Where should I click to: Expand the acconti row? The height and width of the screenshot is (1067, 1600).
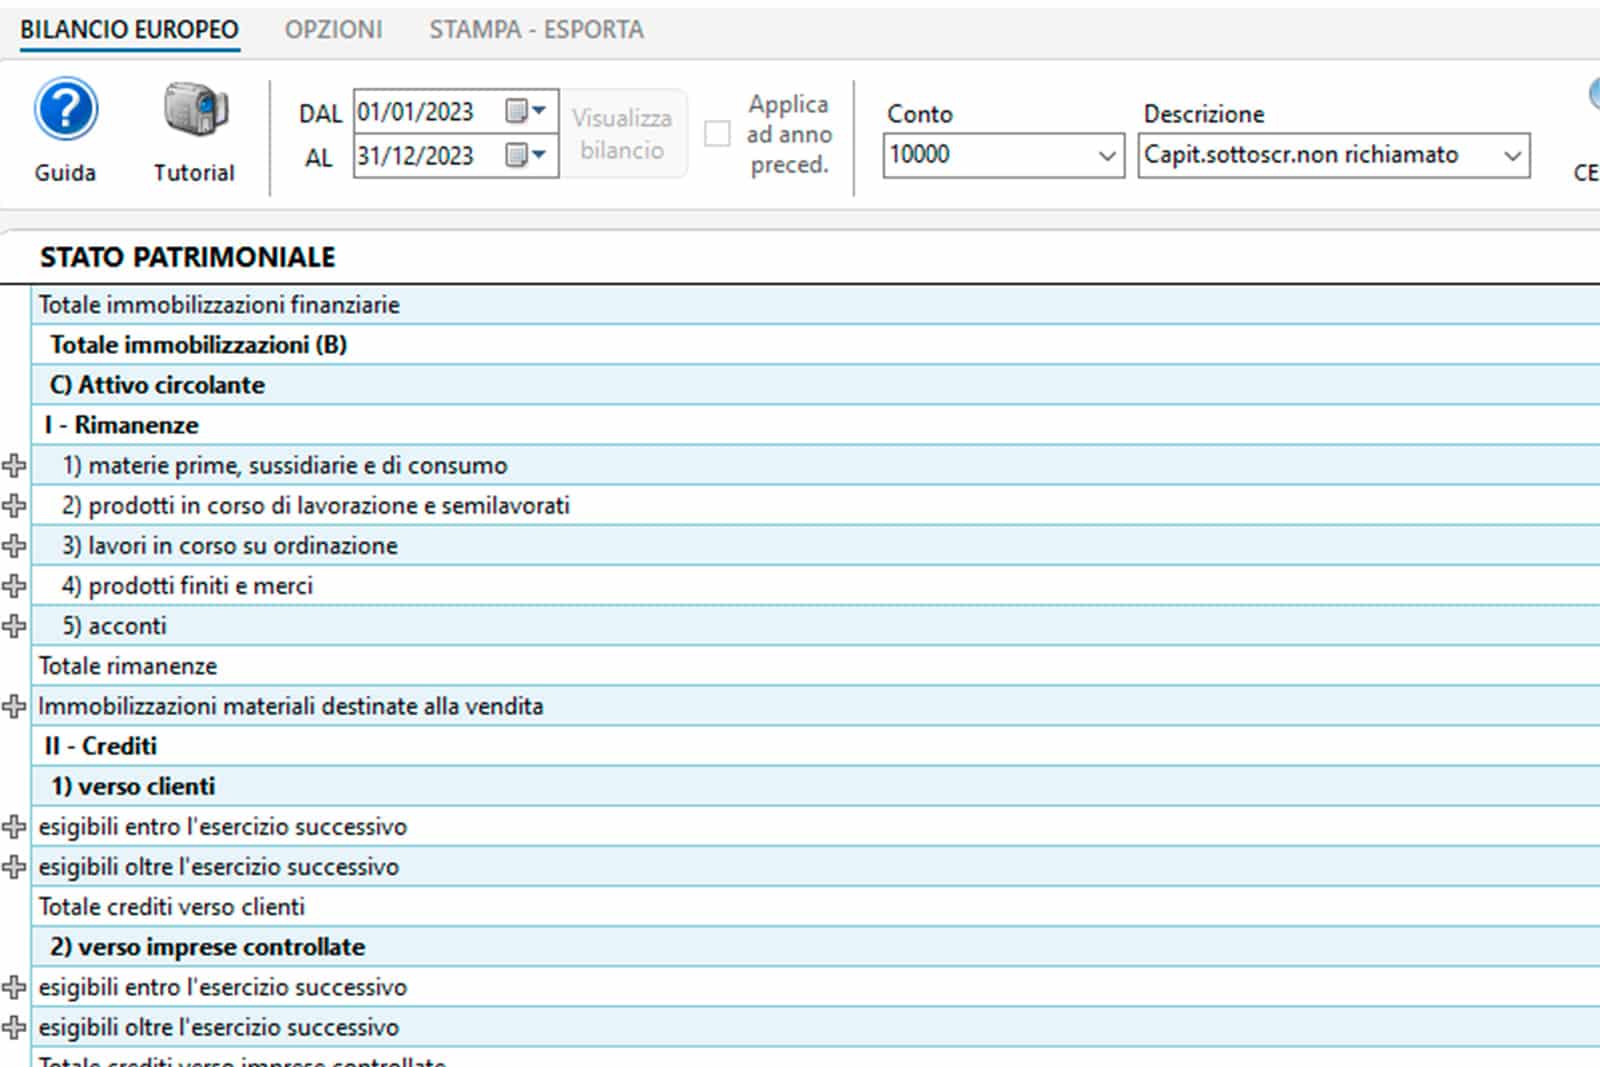(x=14, y=626)
